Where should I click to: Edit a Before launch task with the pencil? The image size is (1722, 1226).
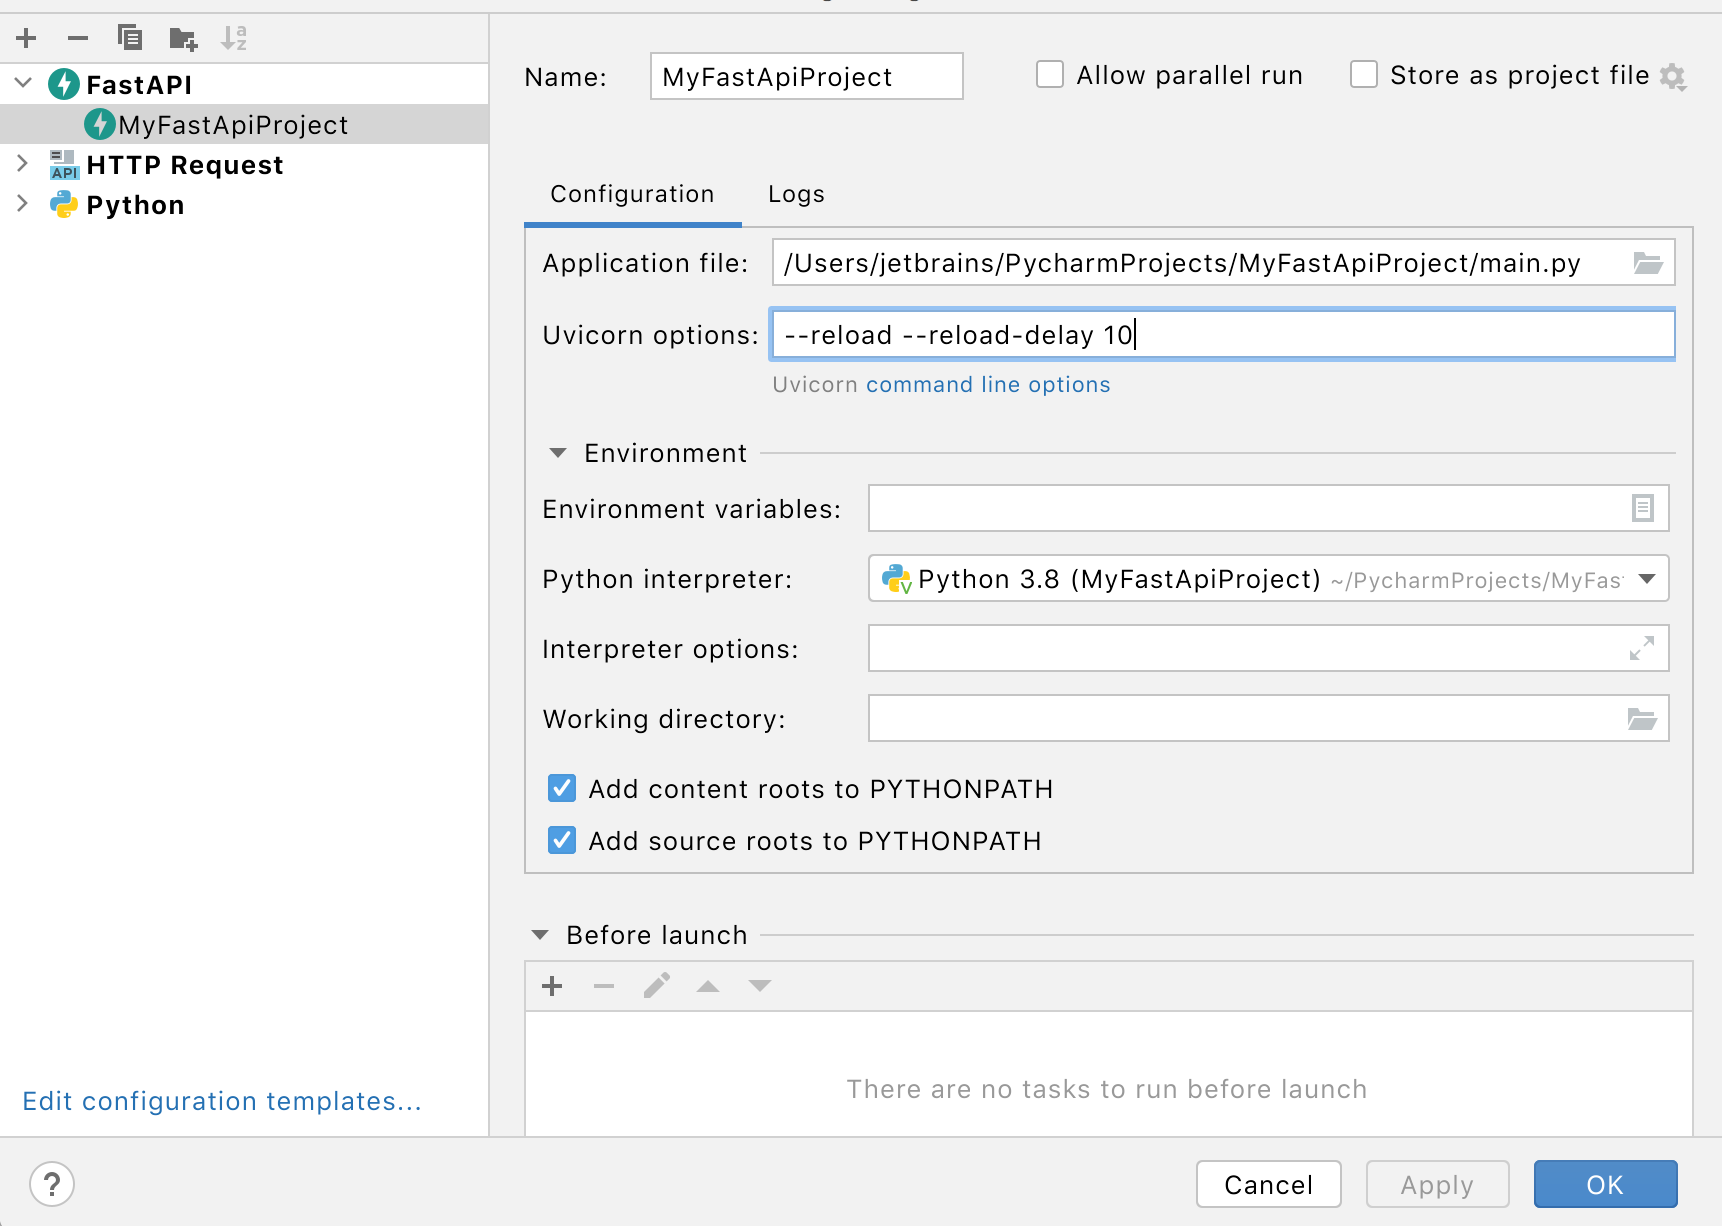656,986
